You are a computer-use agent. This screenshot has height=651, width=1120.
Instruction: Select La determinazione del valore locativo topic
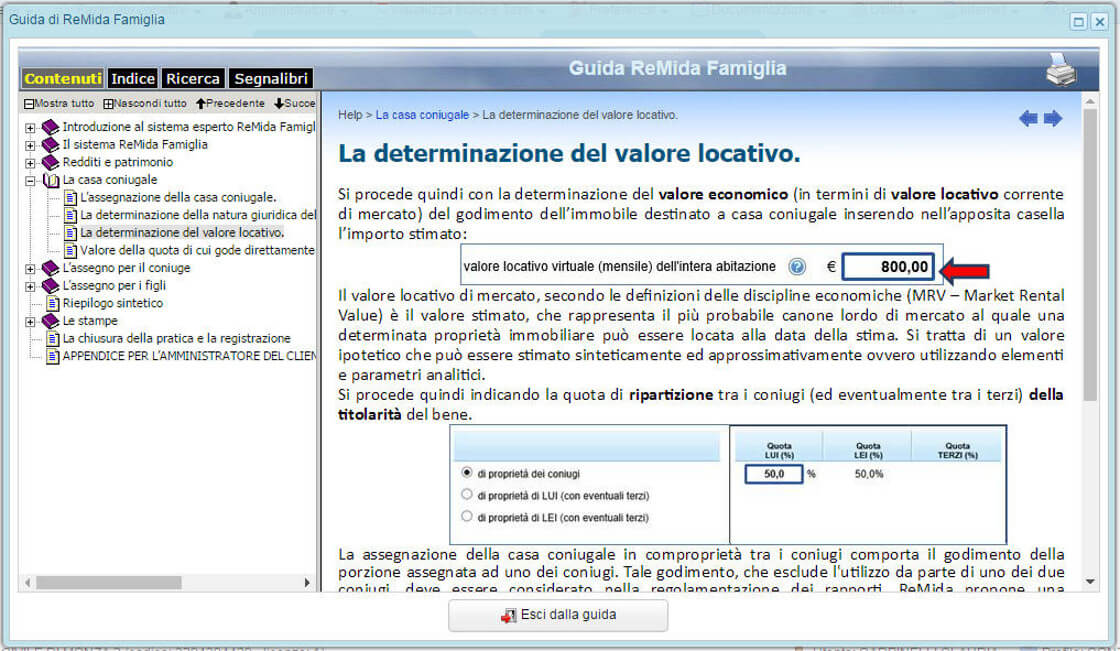pos(182,232)
